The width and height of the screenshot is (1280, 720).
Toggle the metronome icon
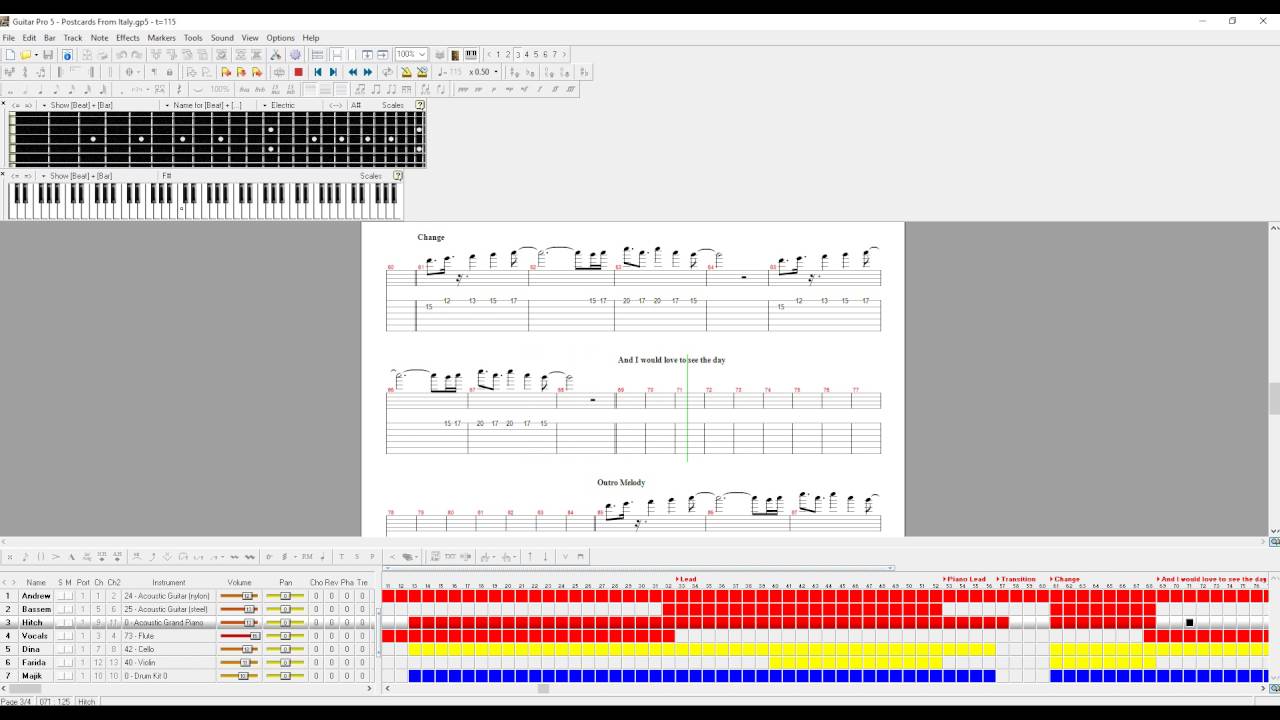click(406, 72)
